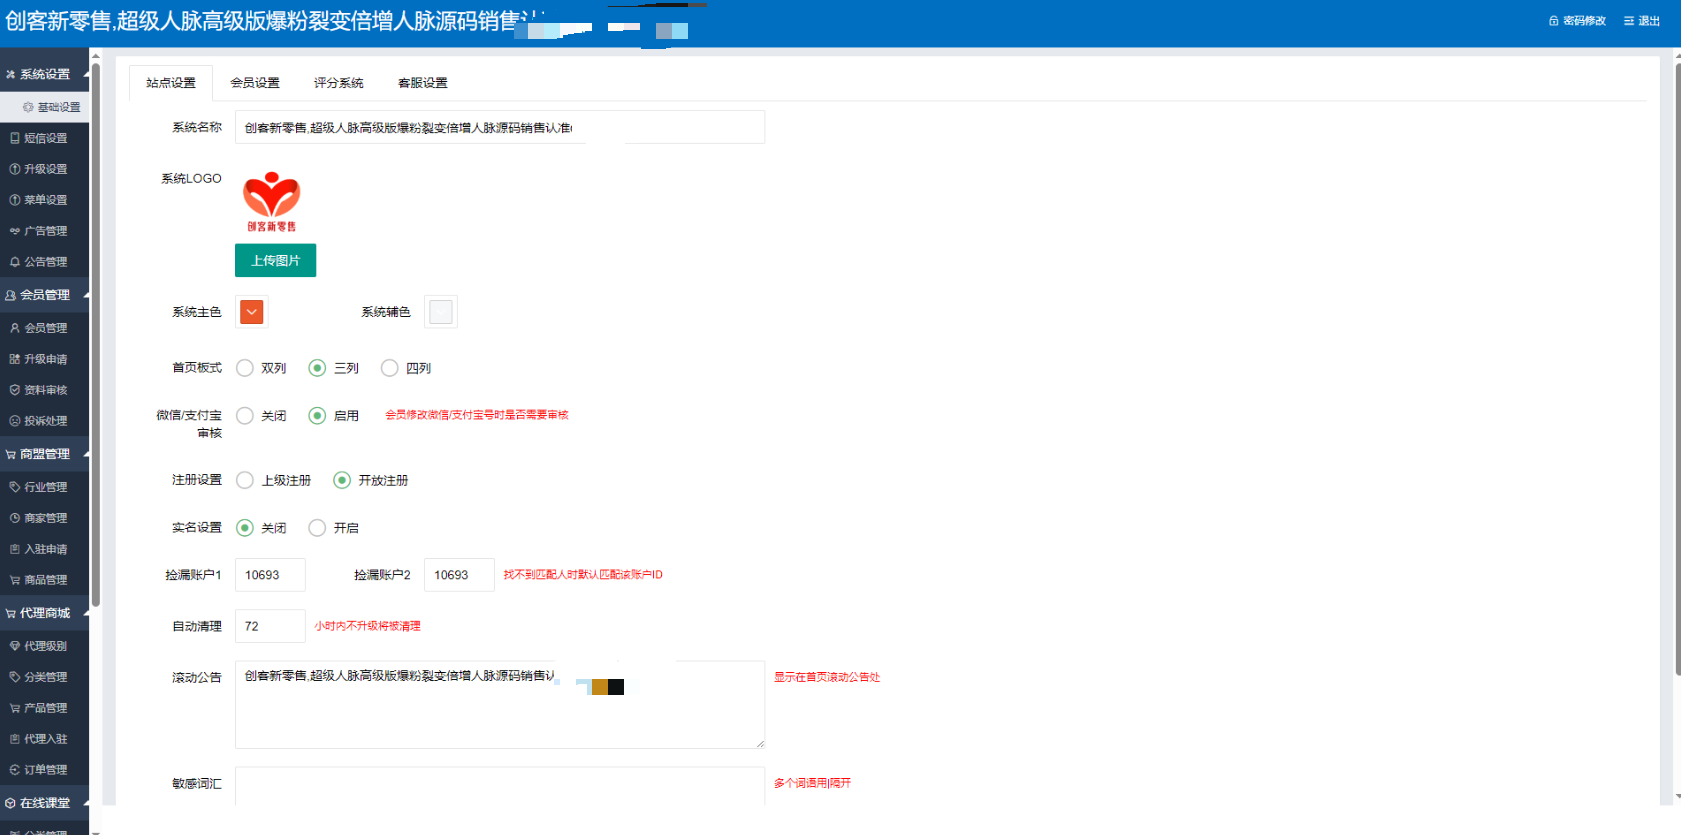Click the bell icon for 公告管理

tap(15, 262)
